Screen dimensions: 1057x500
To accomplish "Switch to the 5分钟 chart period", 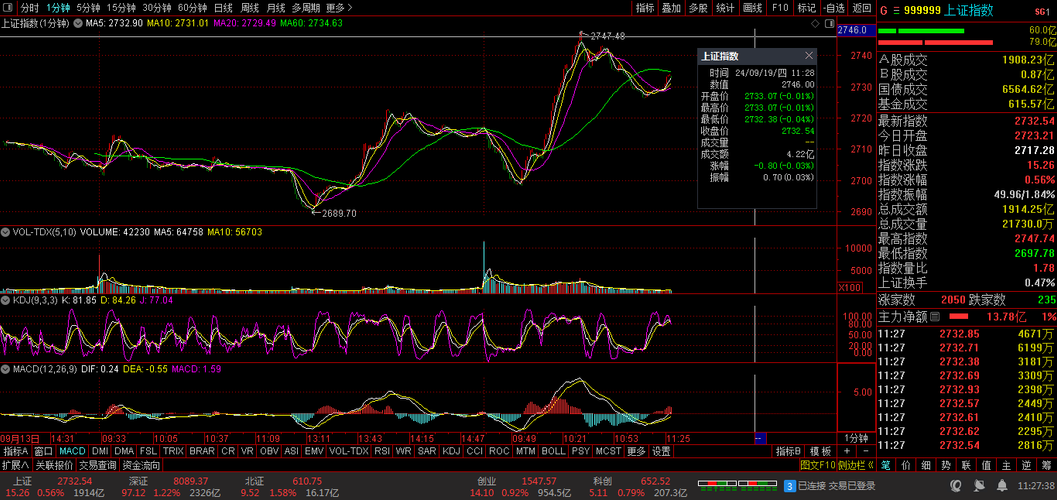I will 88,7.
